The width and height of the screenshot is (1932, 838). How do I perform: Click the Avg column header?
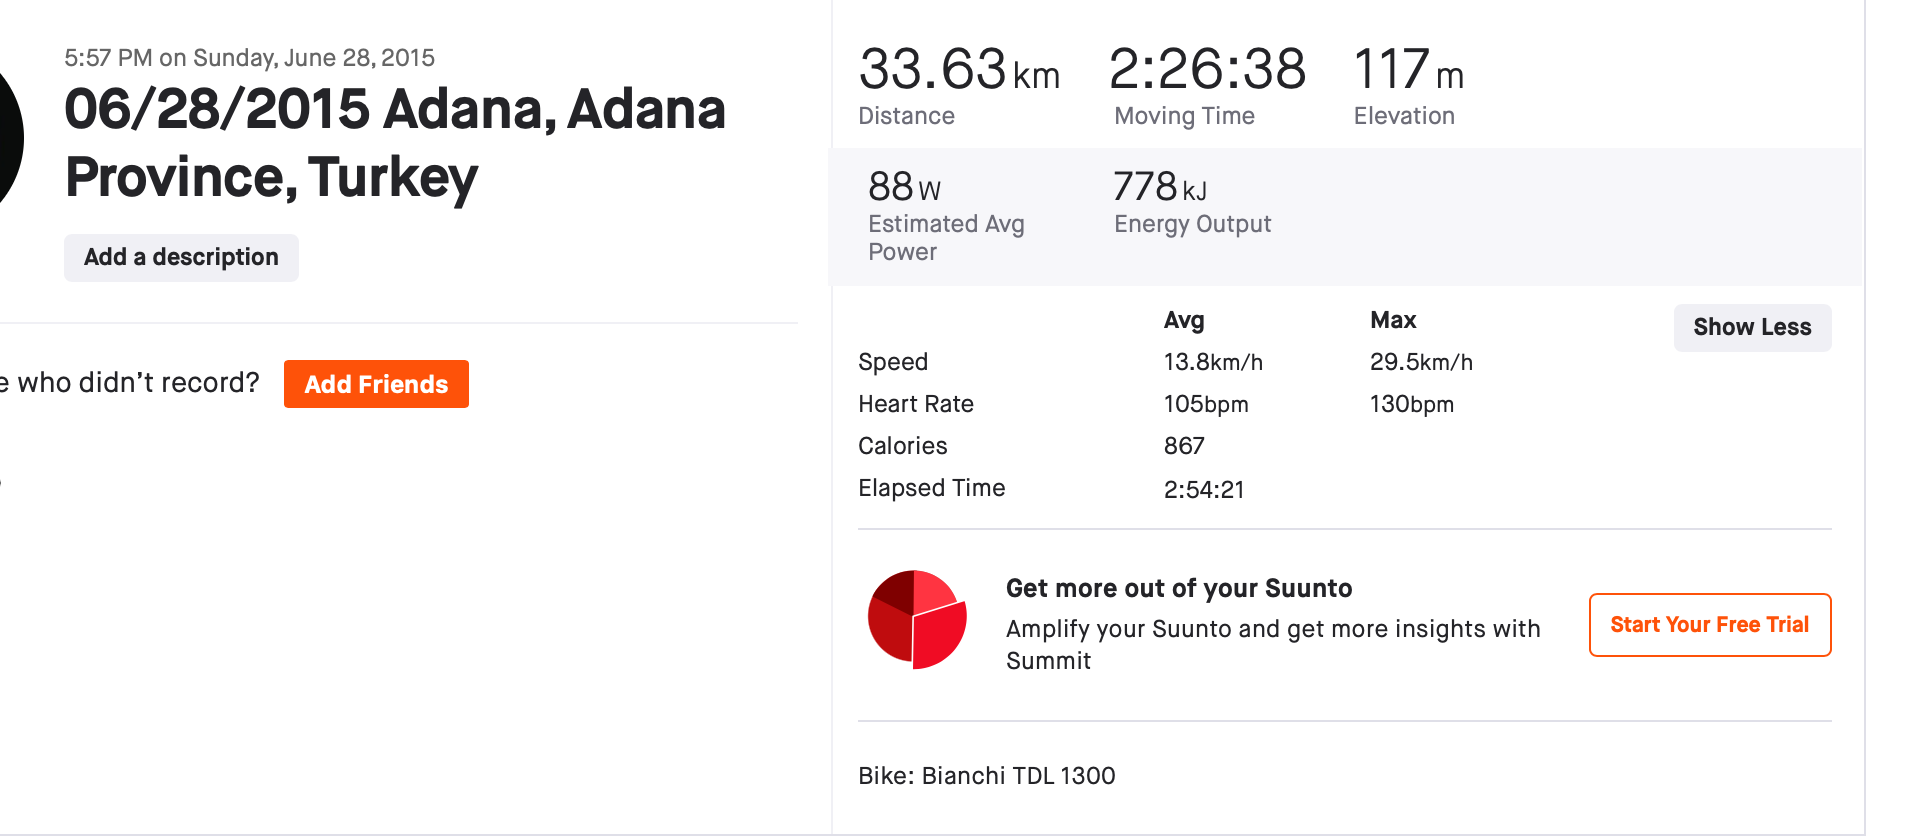[1184, 320]
